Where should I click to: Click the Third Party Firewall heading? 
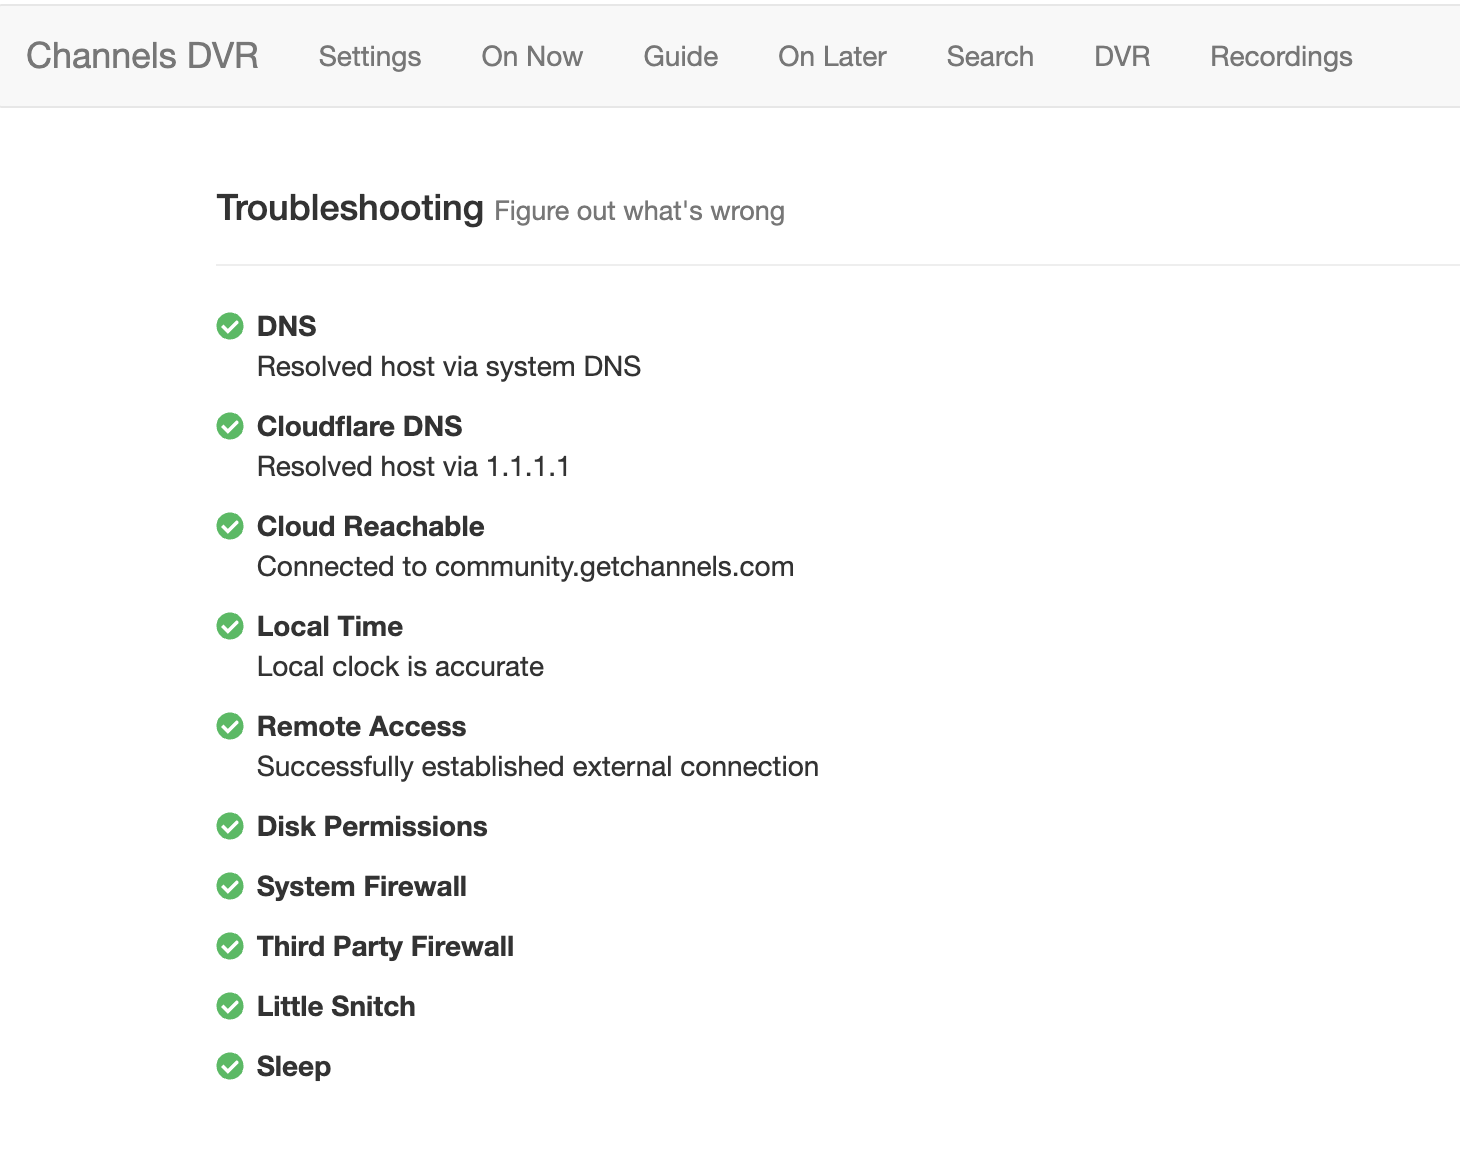click(385, 946)
